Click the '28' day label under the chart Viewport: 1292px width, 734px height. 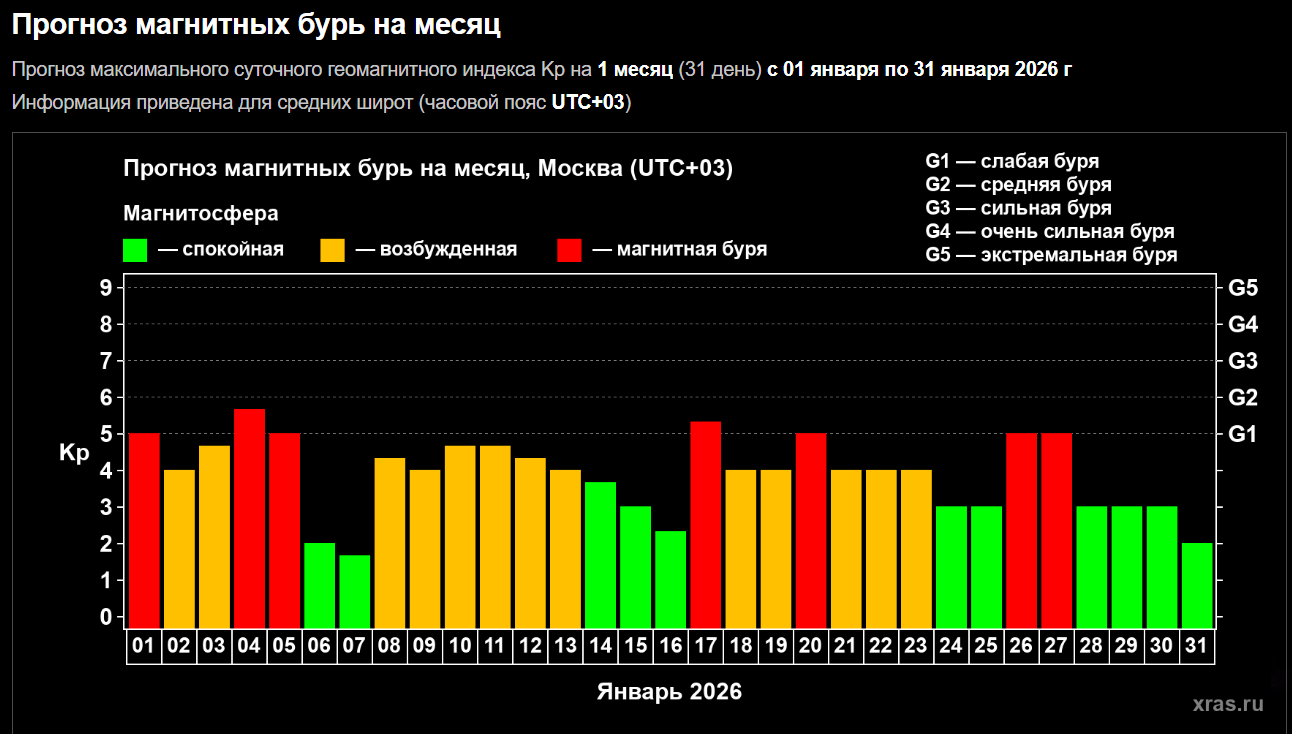[1091, 646]
